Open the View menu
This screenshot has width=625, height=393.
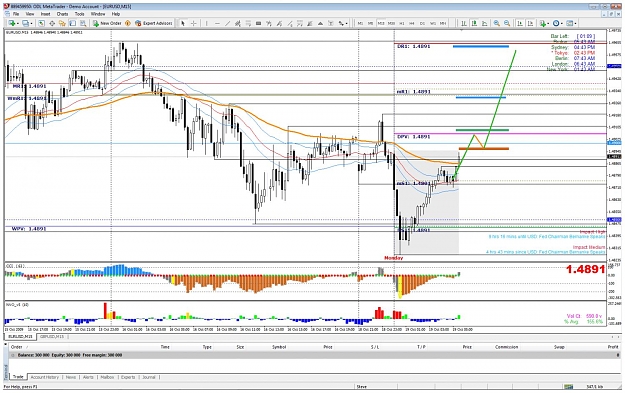pos(30,14)
